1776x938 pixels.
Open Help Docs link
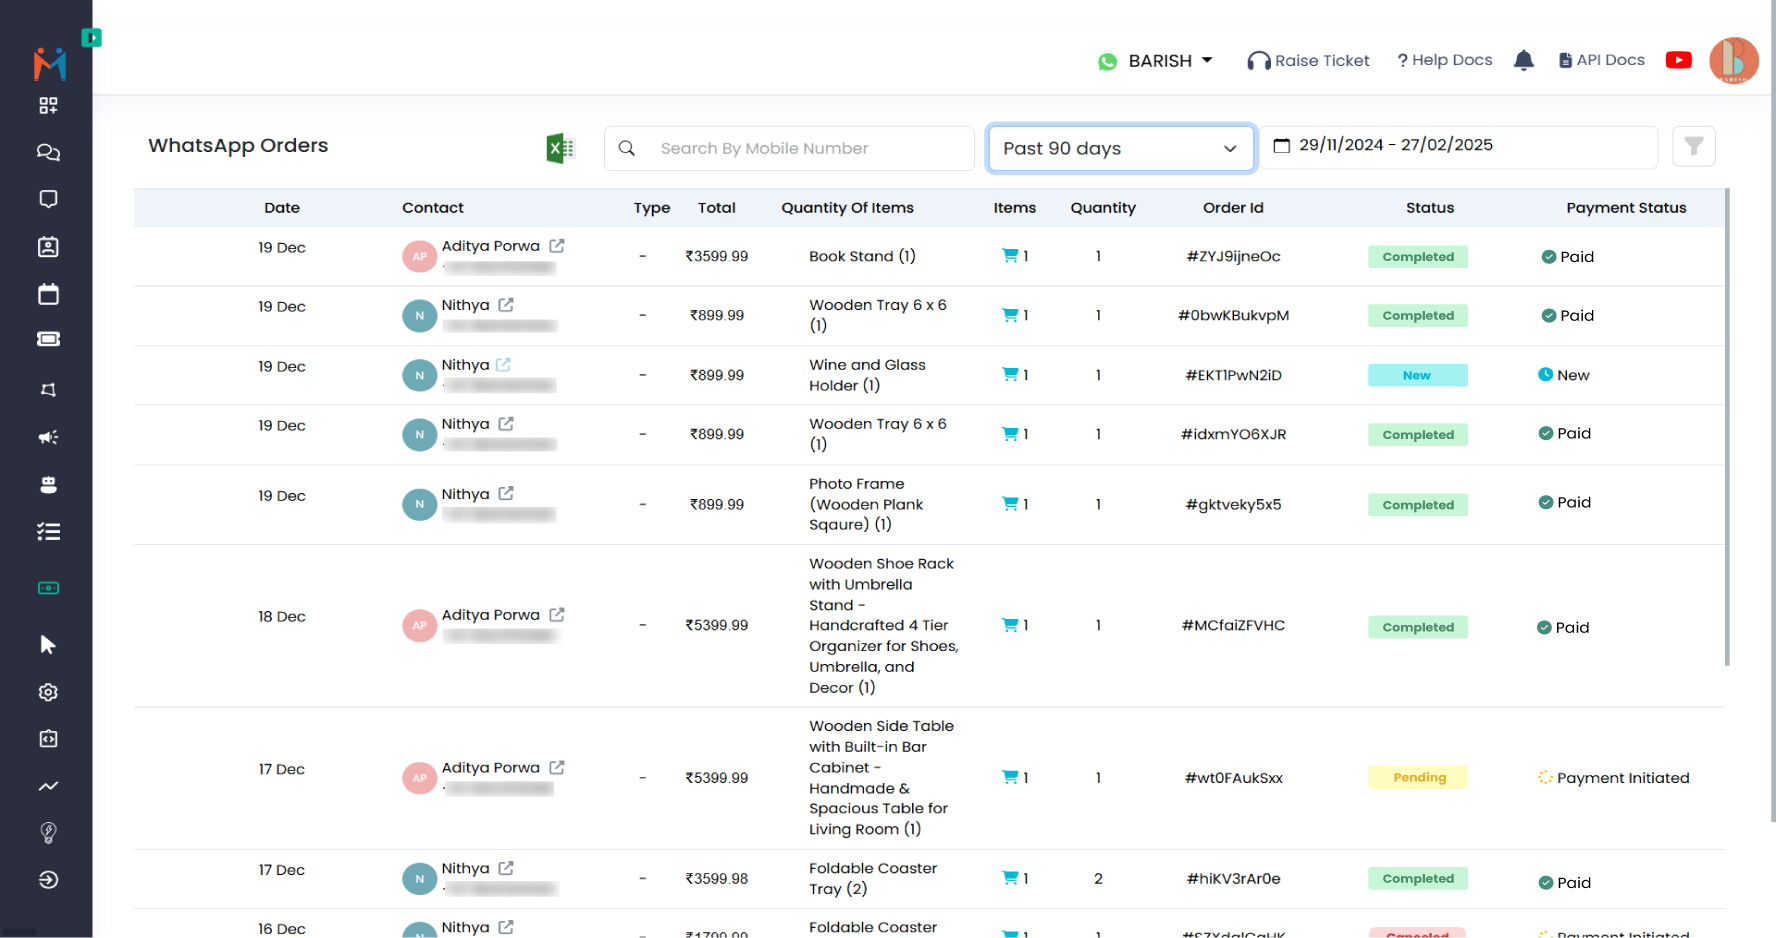coord(1444,60)
